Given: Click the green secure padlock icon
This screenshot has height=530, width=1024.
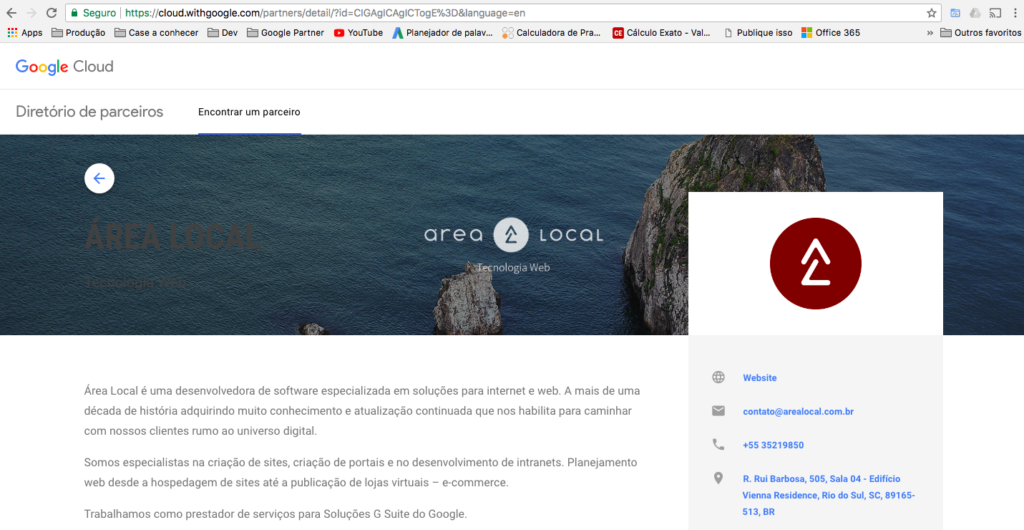Looking at the screenshot, I should 74,13.
